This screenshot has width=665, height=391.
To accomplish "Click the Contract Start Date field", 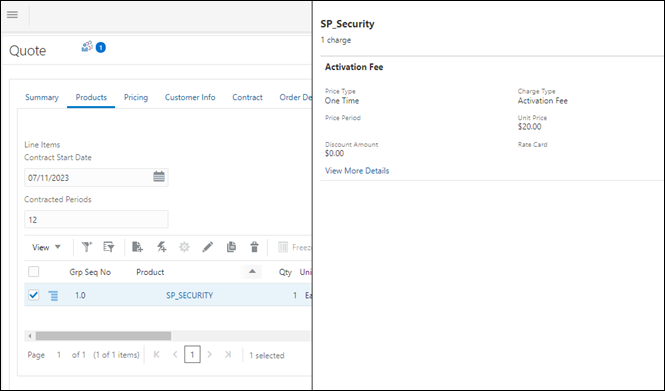I will 96,177.
